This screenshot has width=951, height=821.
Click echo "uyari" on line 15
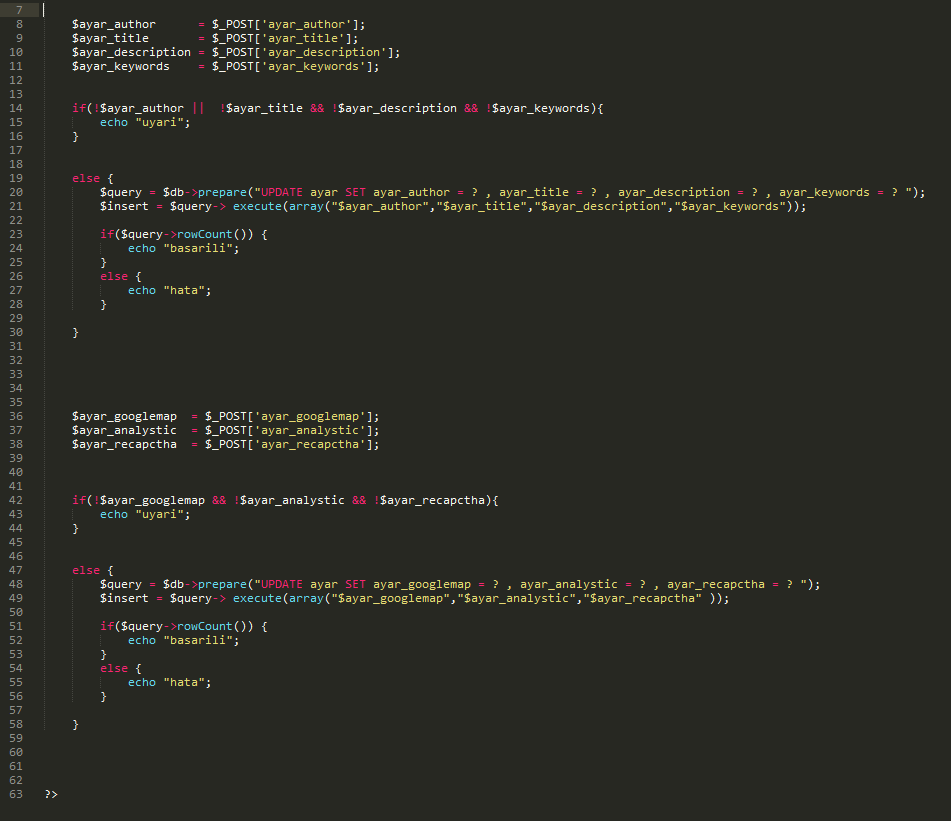[145, 122]
